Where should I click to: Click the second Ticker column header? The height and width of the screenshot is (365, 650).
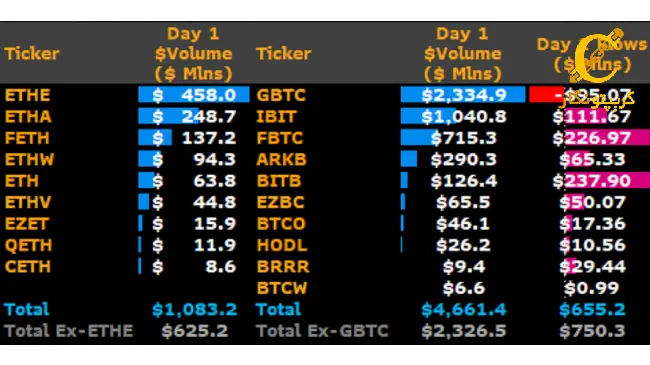(x=284, y=54)
